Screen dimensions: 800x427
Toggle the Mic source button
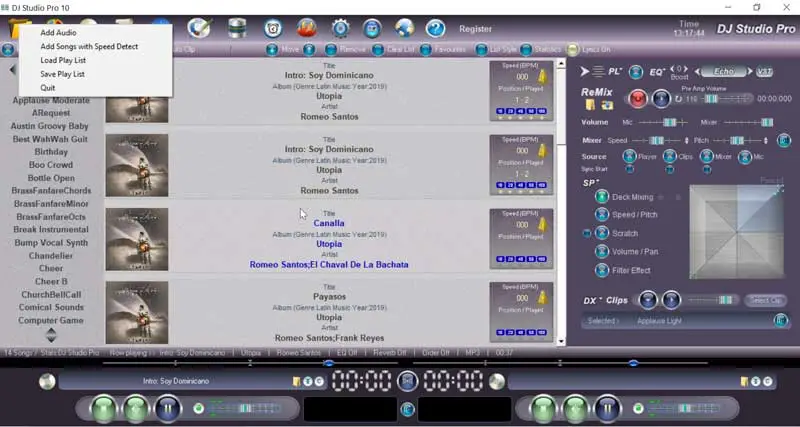[x=745, y=157]
